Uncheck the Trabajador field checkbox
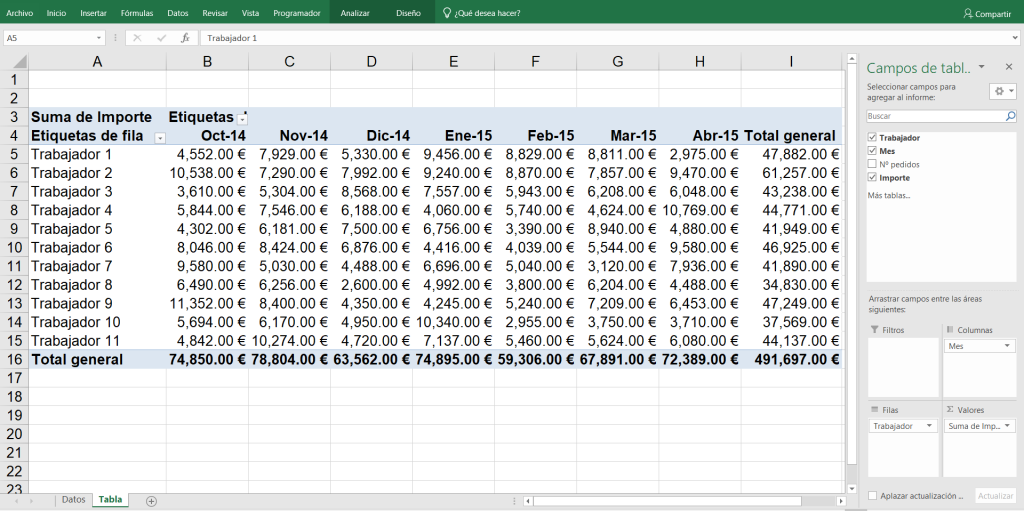The height and width of the screenshot is (511, 1024). (x=873, y=137)
